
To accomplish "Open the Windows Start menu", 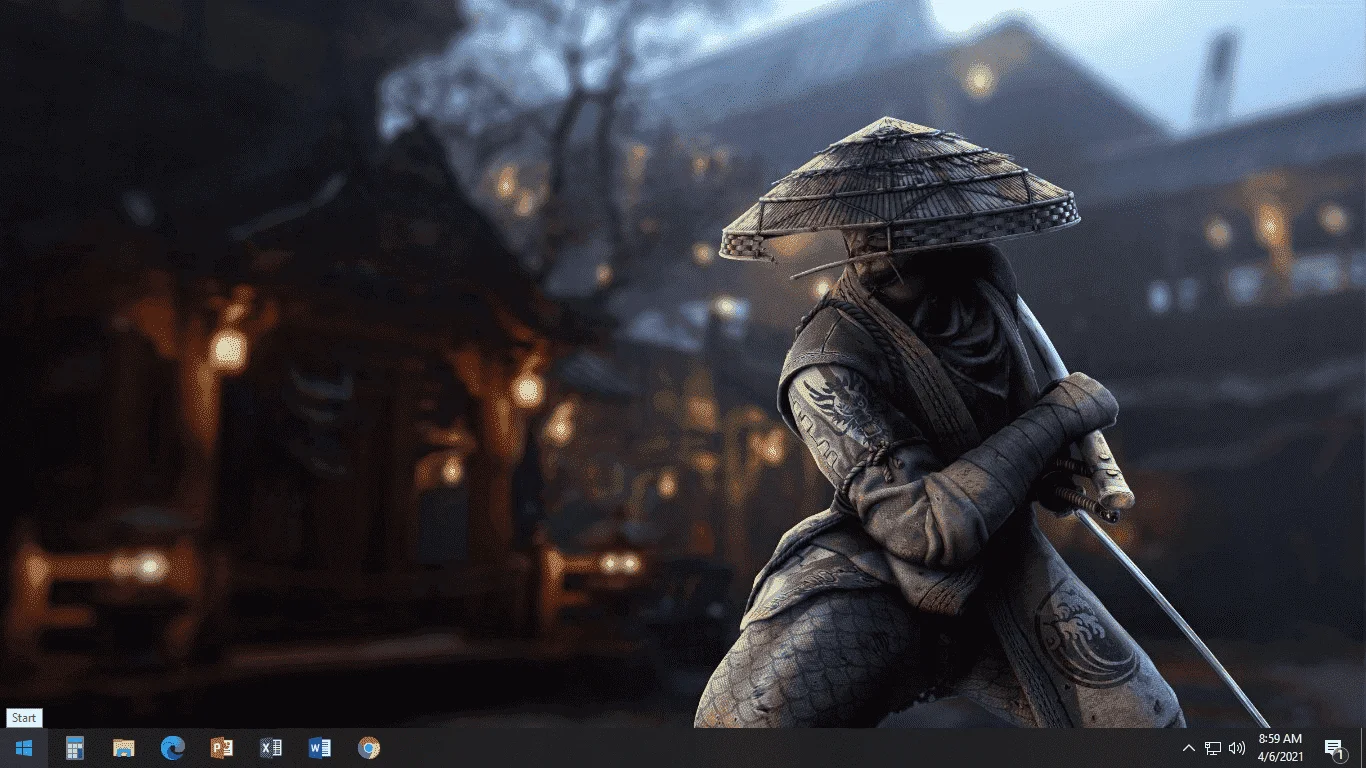I will tap(24, 748).
